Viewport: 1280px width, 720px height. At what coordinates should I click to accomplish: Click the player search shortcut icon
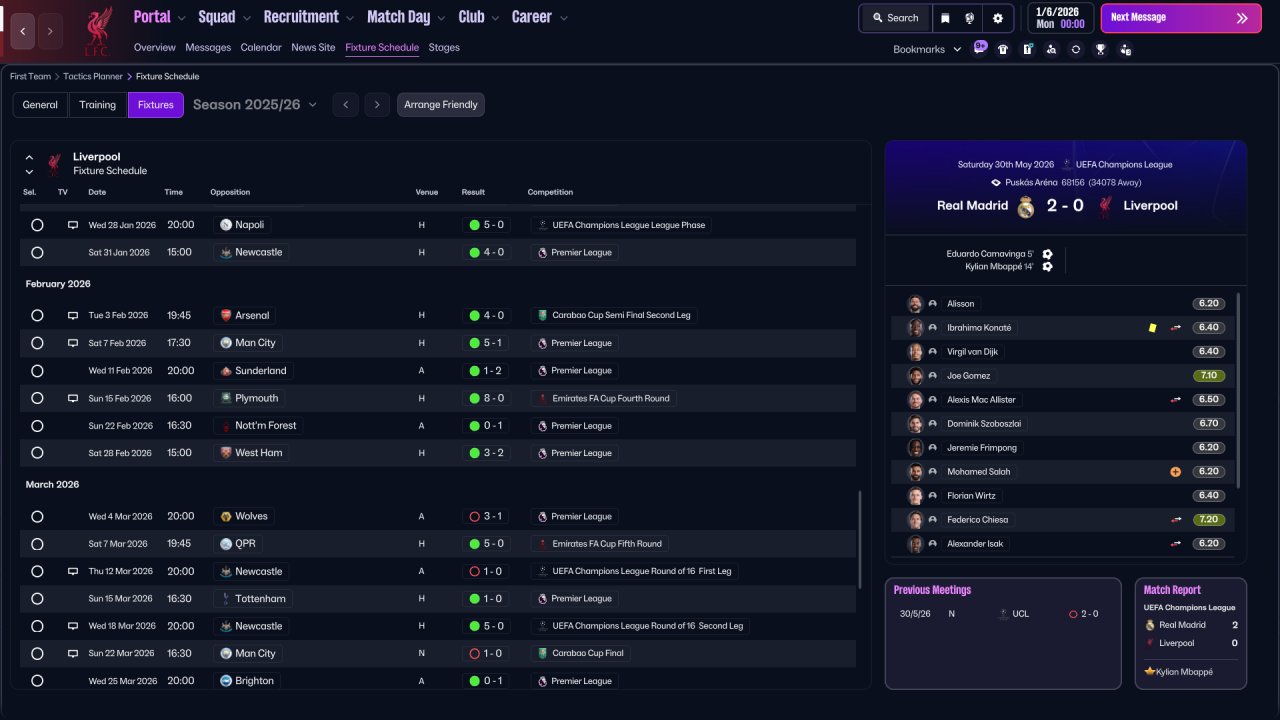point(1051,49)
